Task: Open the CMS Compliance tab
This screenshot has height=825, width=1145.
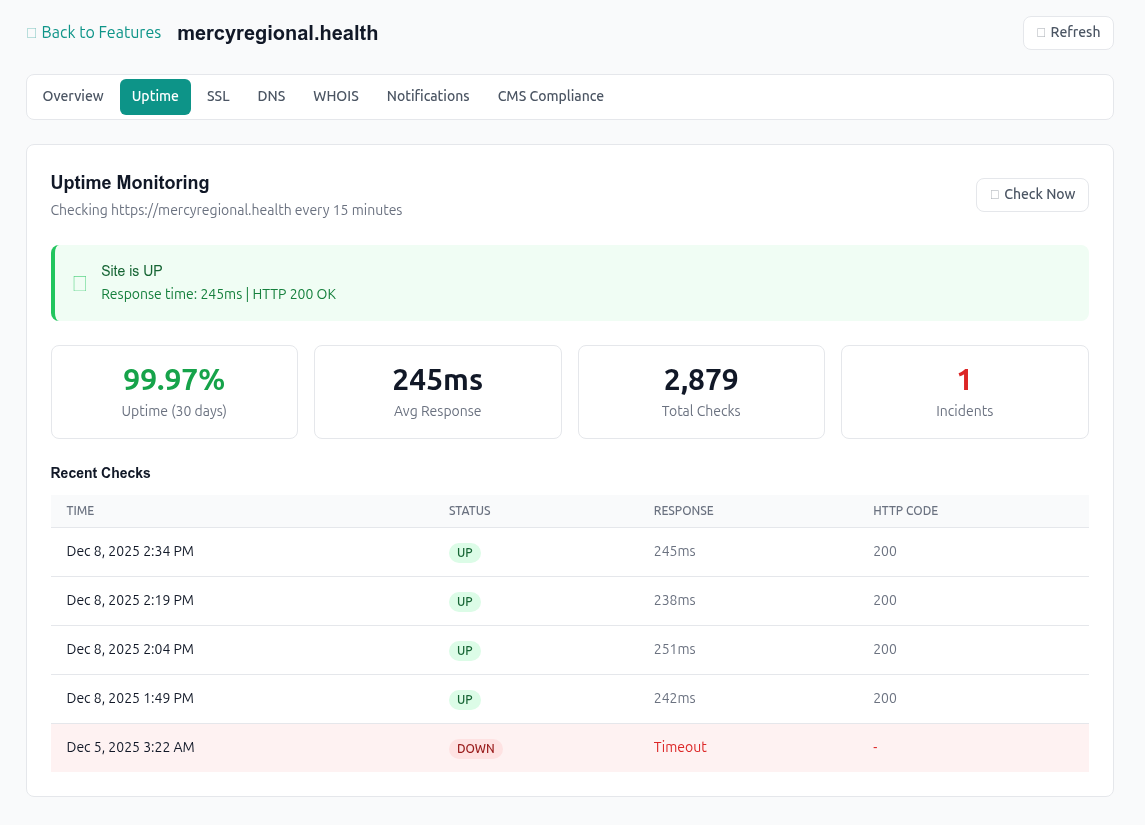Action: pos(551,96)
